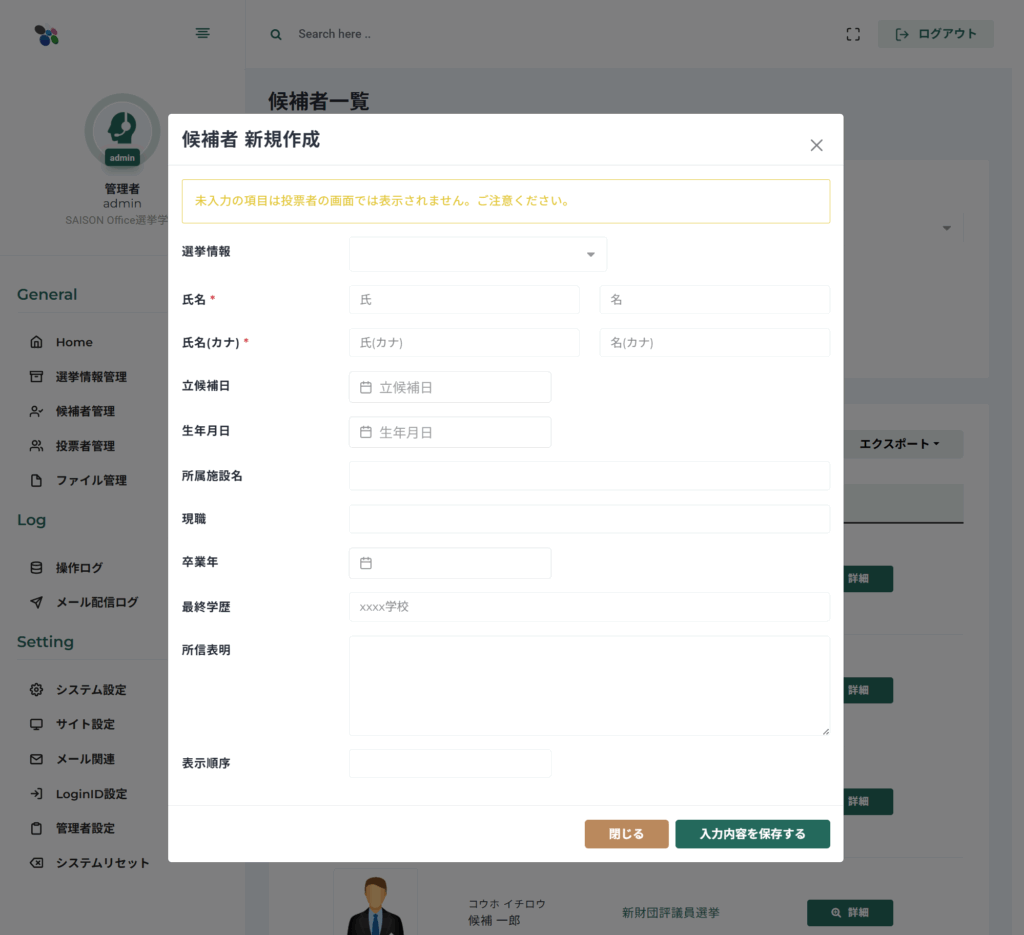The height and width of the screenshot is (935, 1024).
Task: Click the メール配信ログ send icon
Action: click(37, 602)
